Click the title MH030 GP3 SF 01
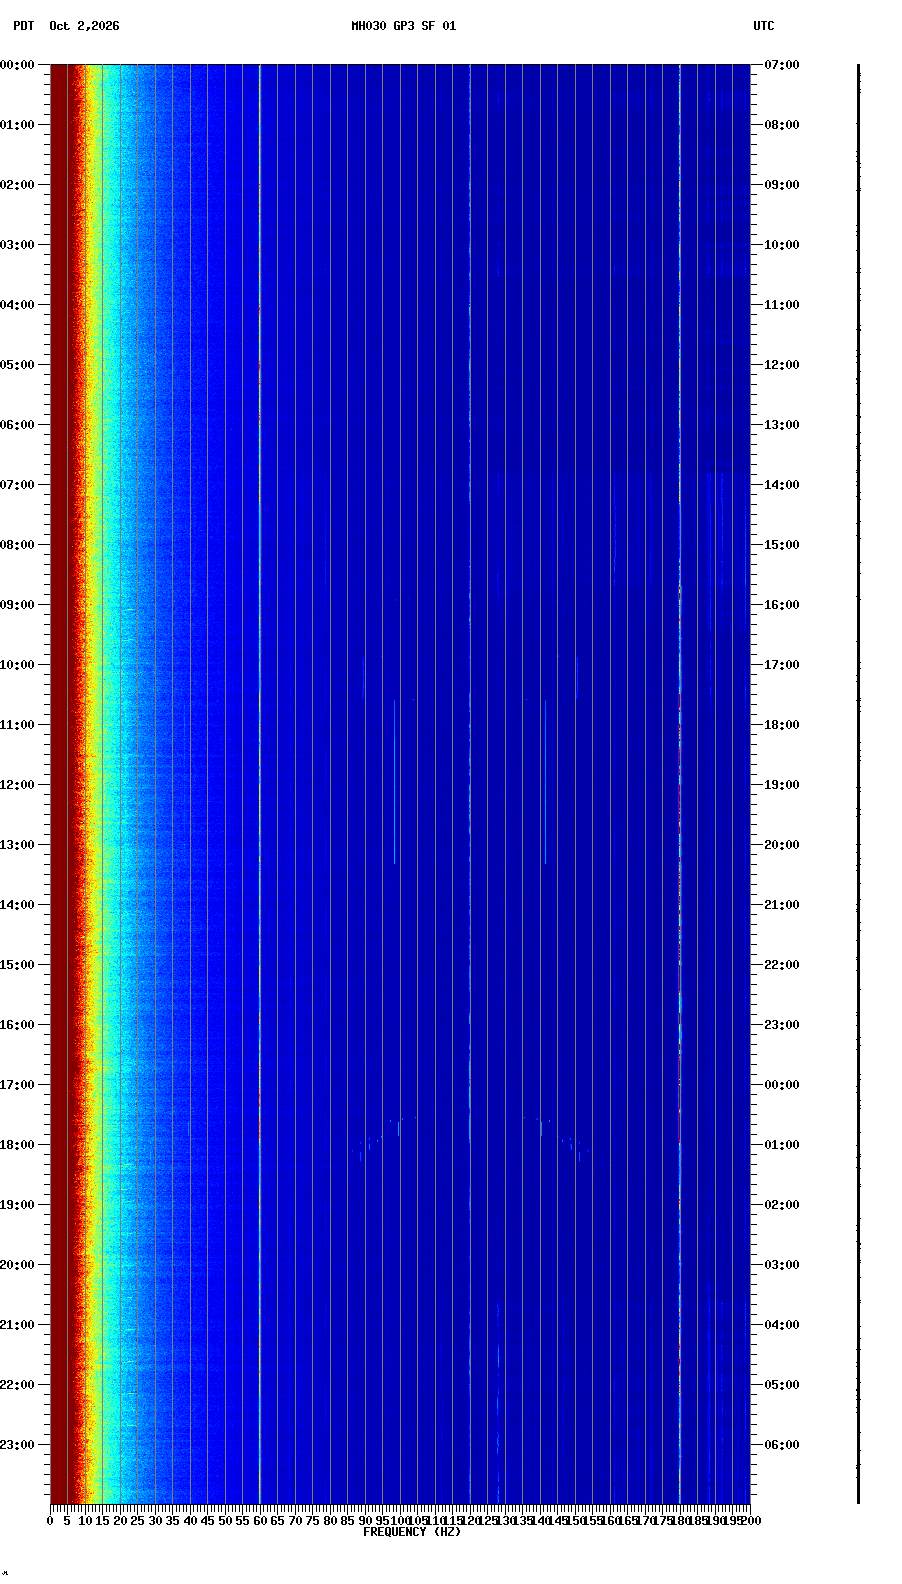The width and height of the screenshot is (902, 1584). [403, 26]
